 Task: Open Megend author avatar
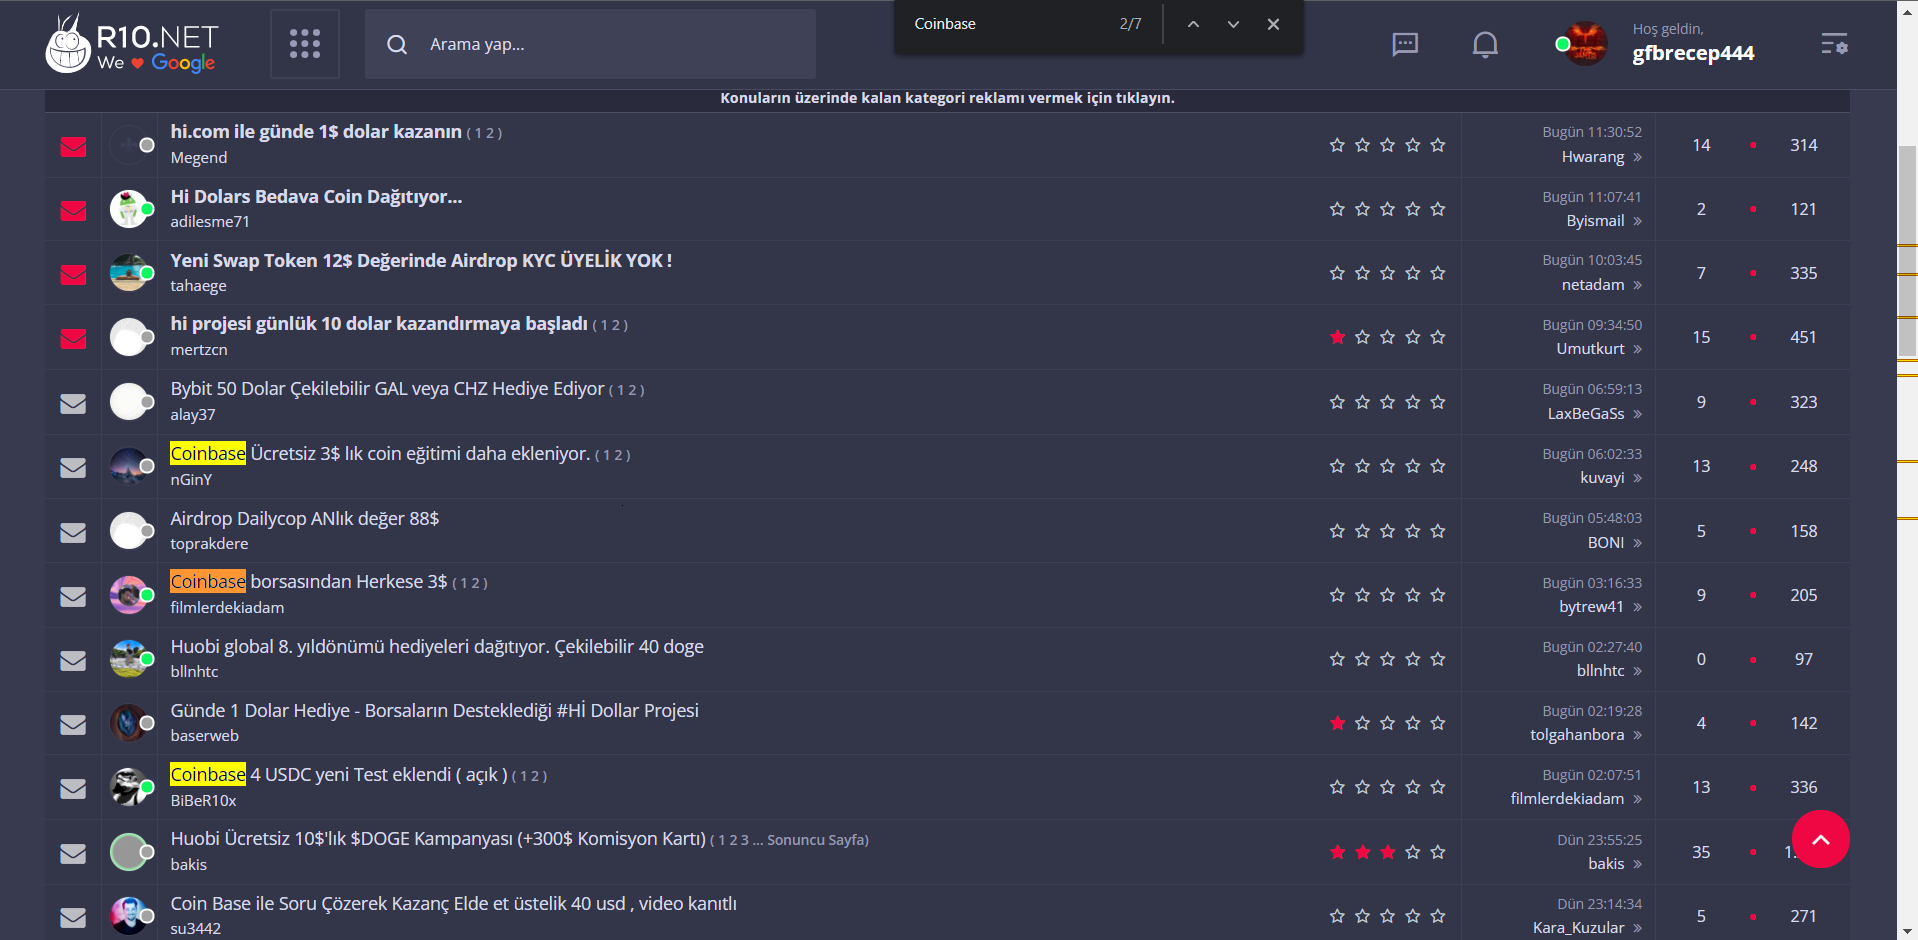(130, 145)
